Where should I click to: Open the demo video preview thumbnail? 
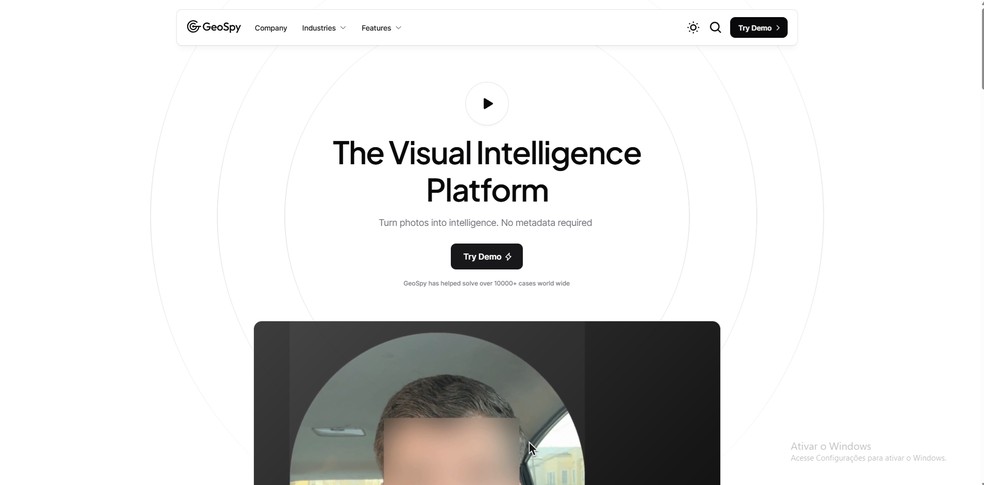click(487, 403)
